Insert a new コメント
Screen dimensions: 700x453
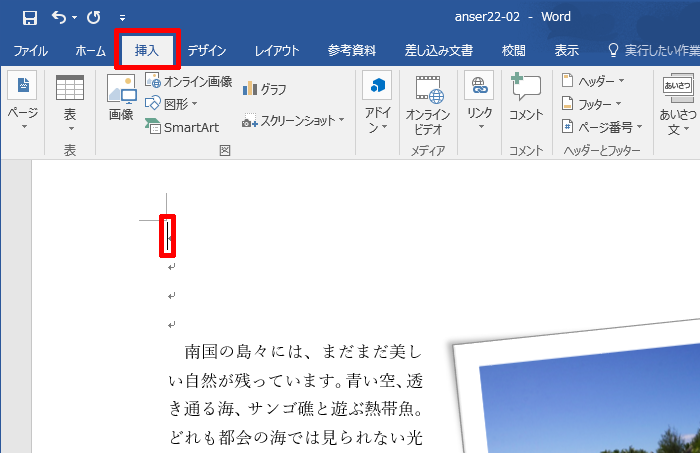click(x=526, y=96)
